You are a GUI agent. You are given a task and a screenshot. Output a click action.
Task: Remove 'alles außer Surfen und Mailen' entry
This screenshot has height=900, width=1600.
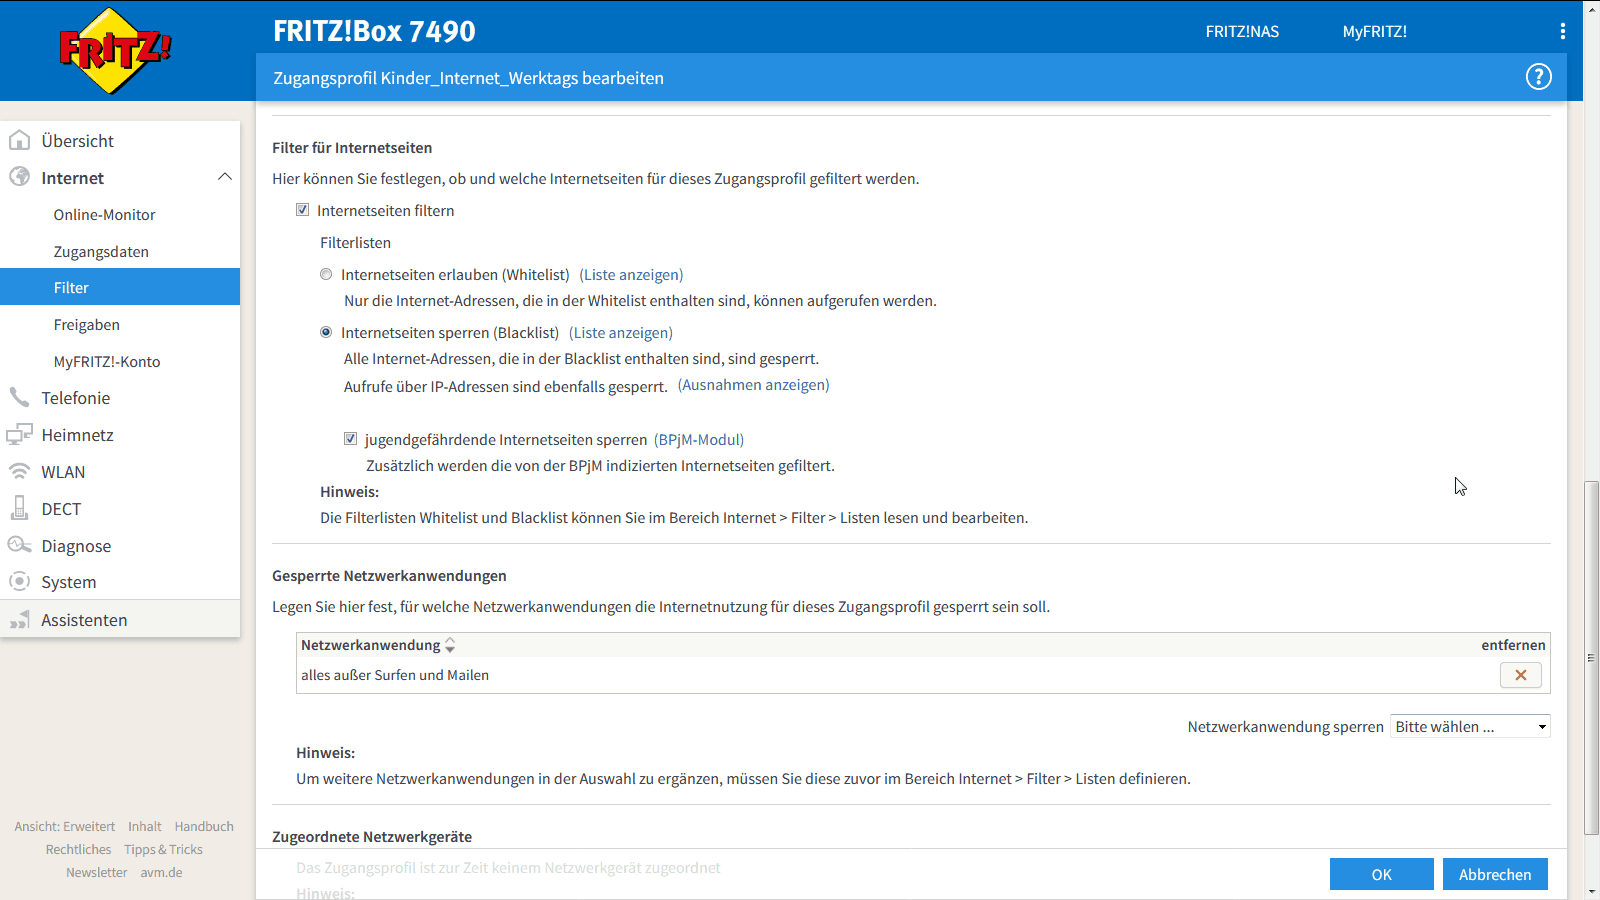(1520, 675)
